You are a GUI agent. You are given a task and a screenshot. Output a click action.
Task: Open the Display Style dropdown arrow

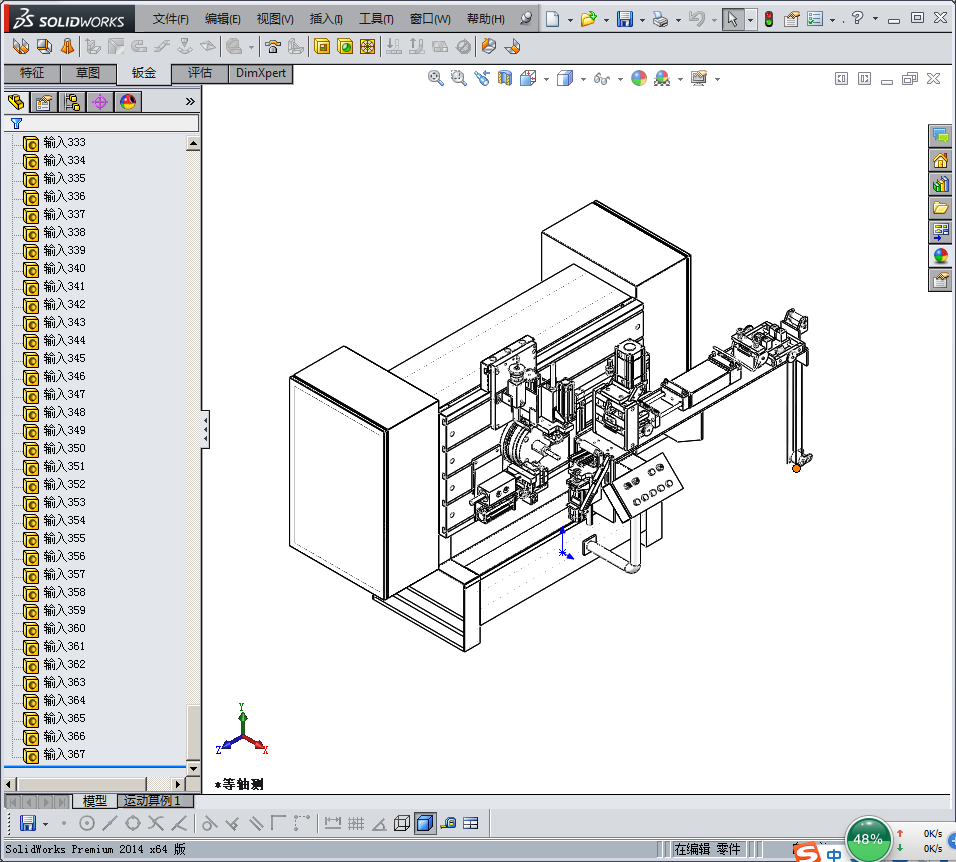tap(583, 79)
